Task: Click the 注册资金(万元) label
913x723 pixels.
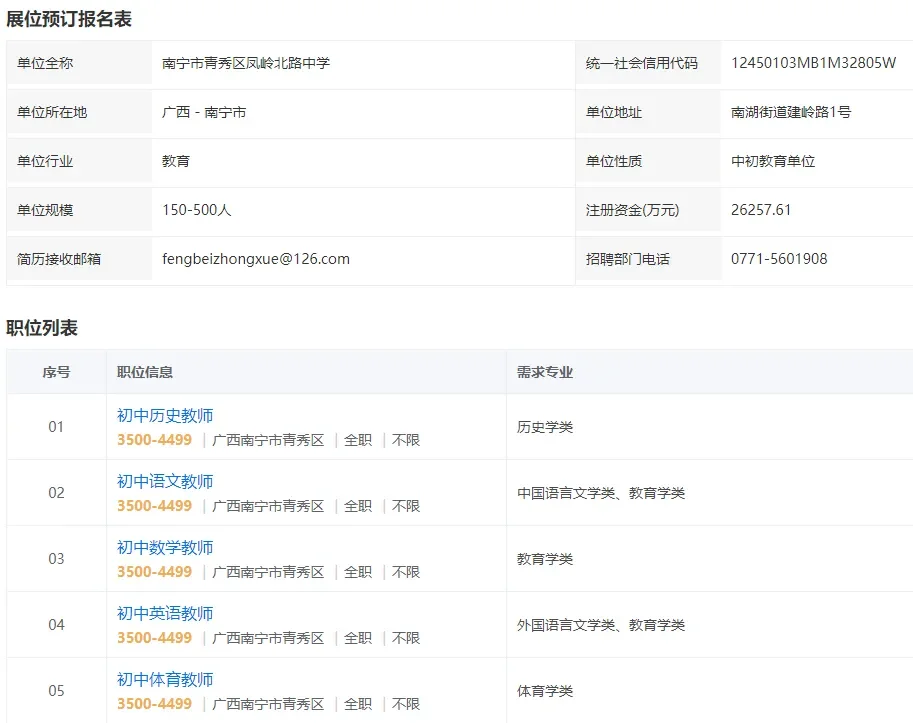Action: click(632, 210)
